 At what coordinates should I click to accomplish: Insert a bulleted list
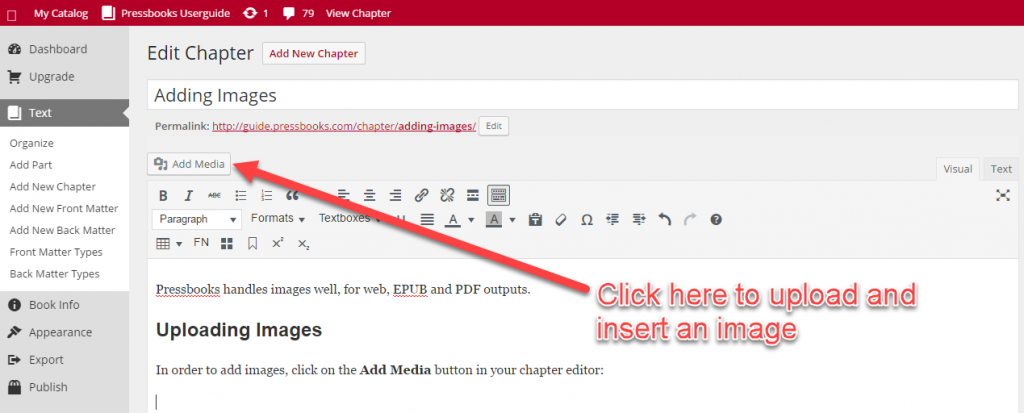click(x=241, y=195)
